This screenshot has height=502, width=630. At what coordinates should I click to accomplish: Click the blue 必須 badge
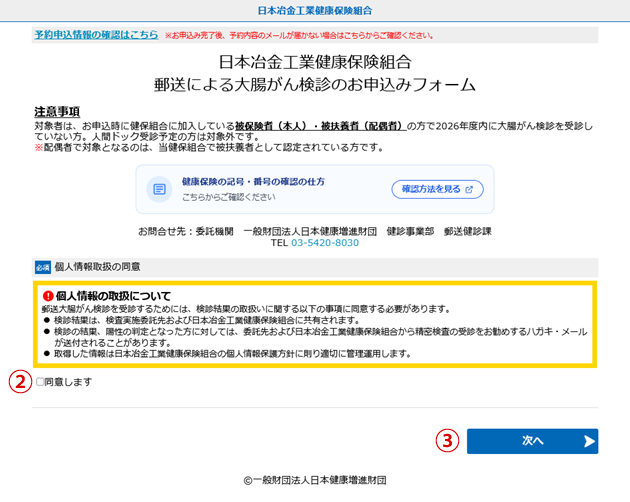43,267
